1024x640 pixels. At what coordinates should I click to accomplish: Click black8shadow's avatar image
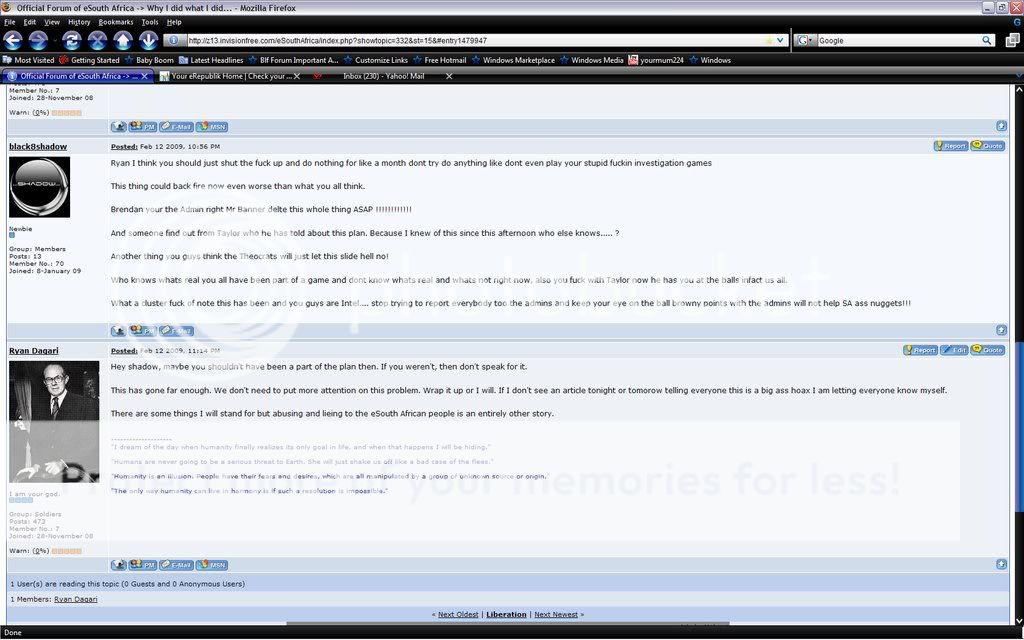(x=39, y=187)
